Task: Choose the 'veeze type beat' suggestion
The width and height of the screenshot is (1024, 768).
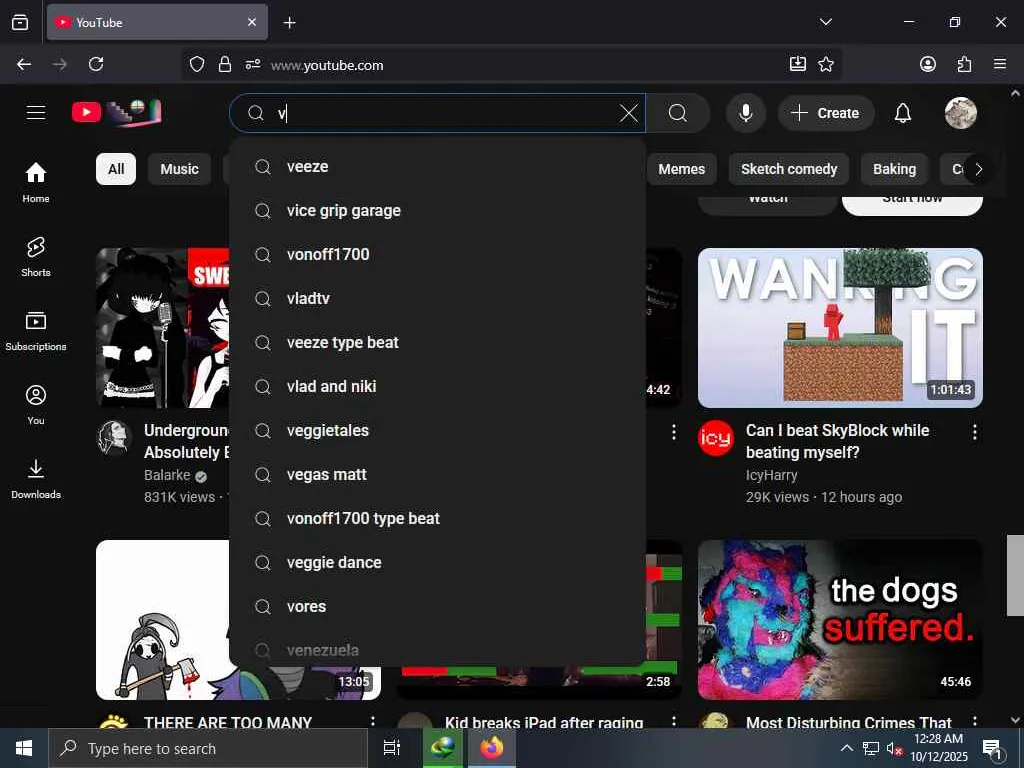Action: point(438,342)
